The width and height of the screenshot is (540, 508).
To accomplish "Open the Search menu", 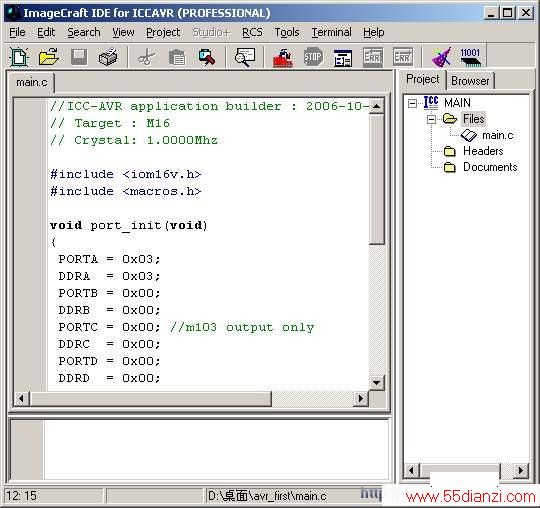I will tap(84, 32).
